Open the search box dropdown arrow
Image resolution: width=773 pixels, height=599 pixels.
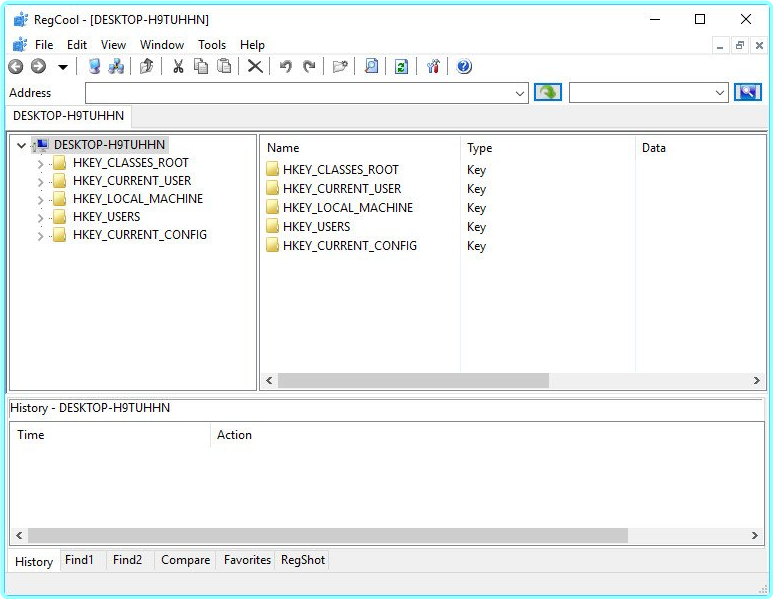point(720,93)
